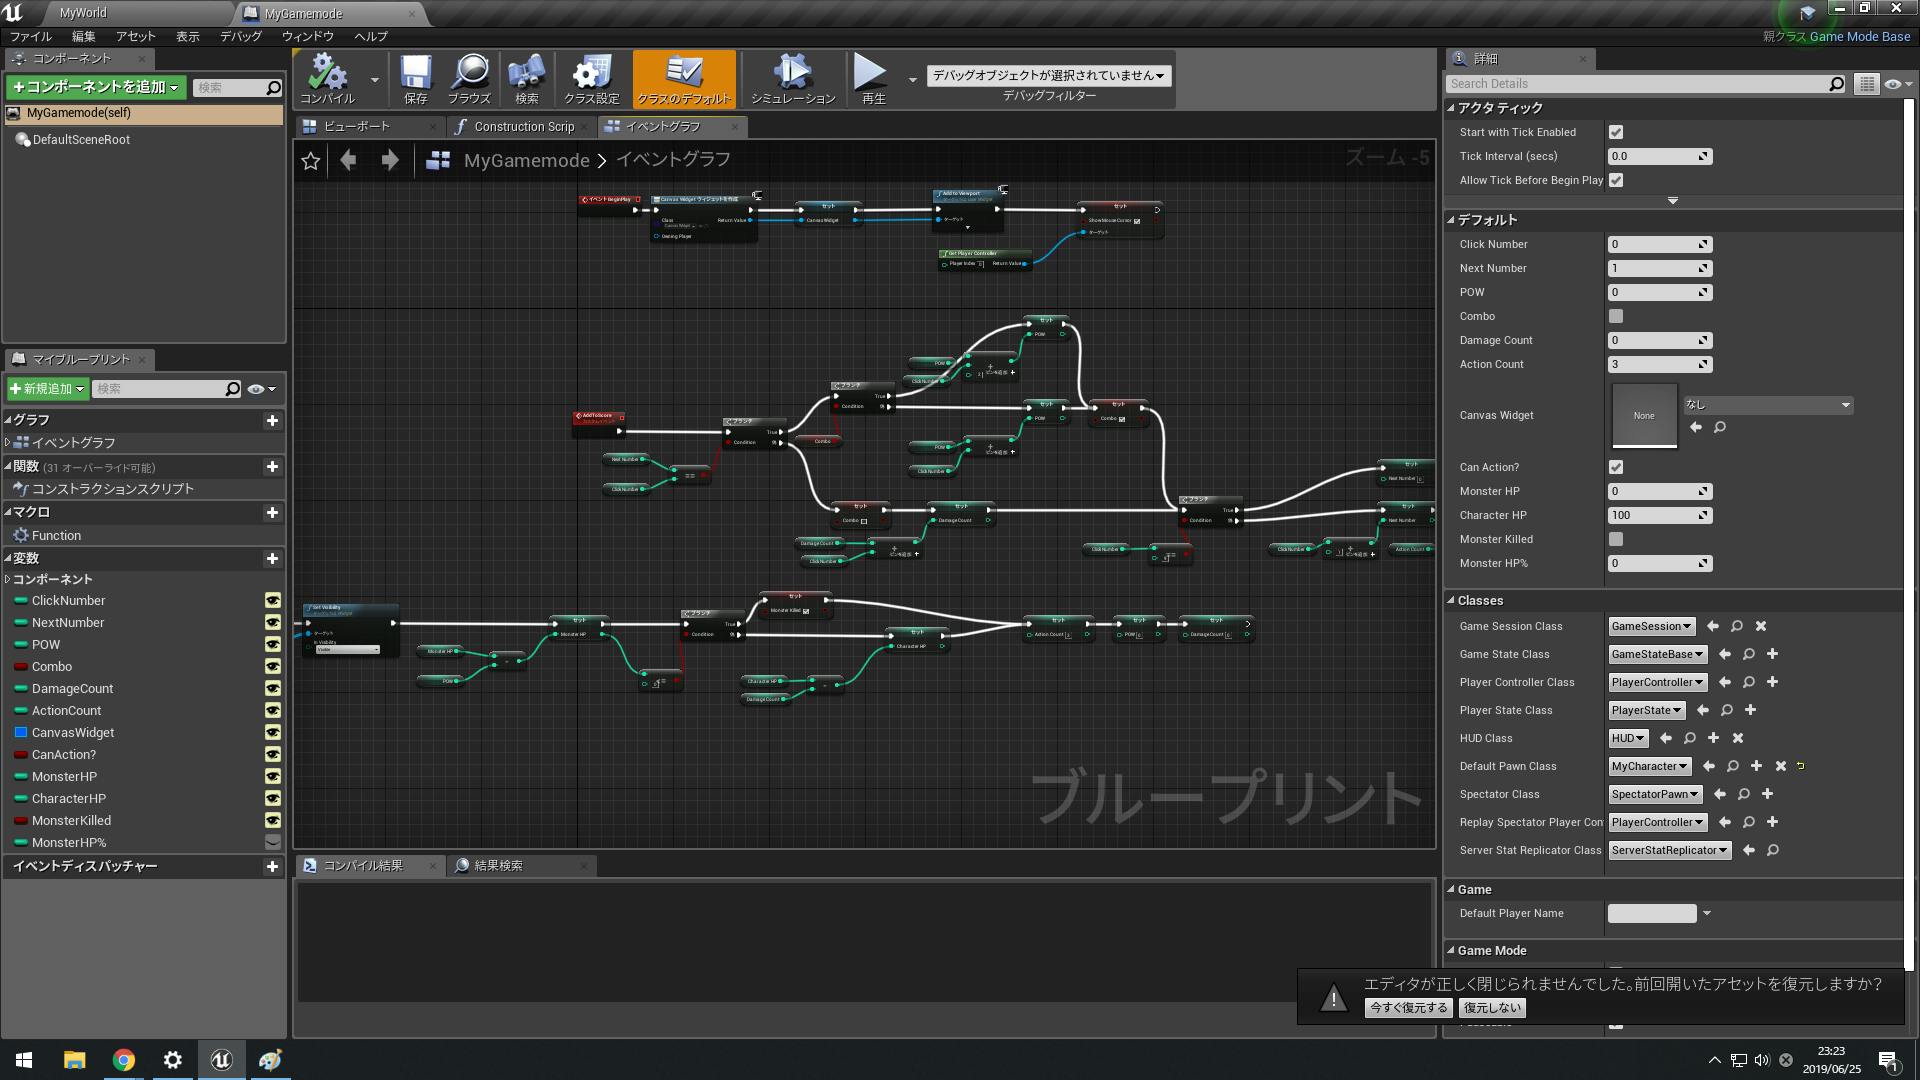Click the Simulation (シミュレーション) toolbar icon
The width and height of the screenshot is (1920, 1080).
(792, 78)
